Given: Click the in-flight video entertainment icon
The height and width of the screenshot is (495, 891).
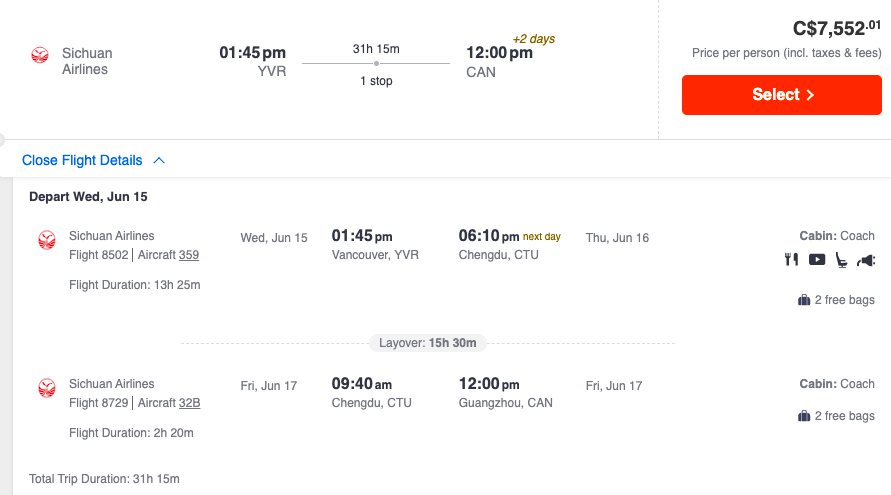Looking at the screenshot, I should point(817,260).
